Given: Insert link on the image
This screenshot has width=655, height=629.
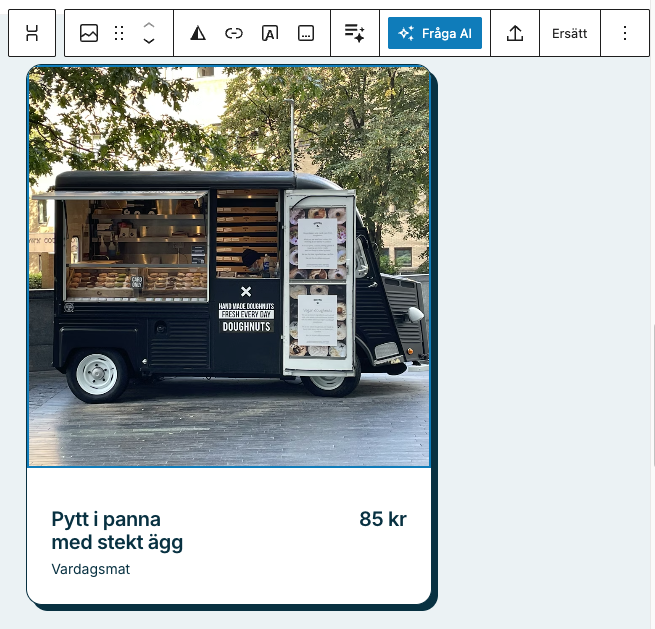Looking at the screenshot, I should tap(234, 33).
